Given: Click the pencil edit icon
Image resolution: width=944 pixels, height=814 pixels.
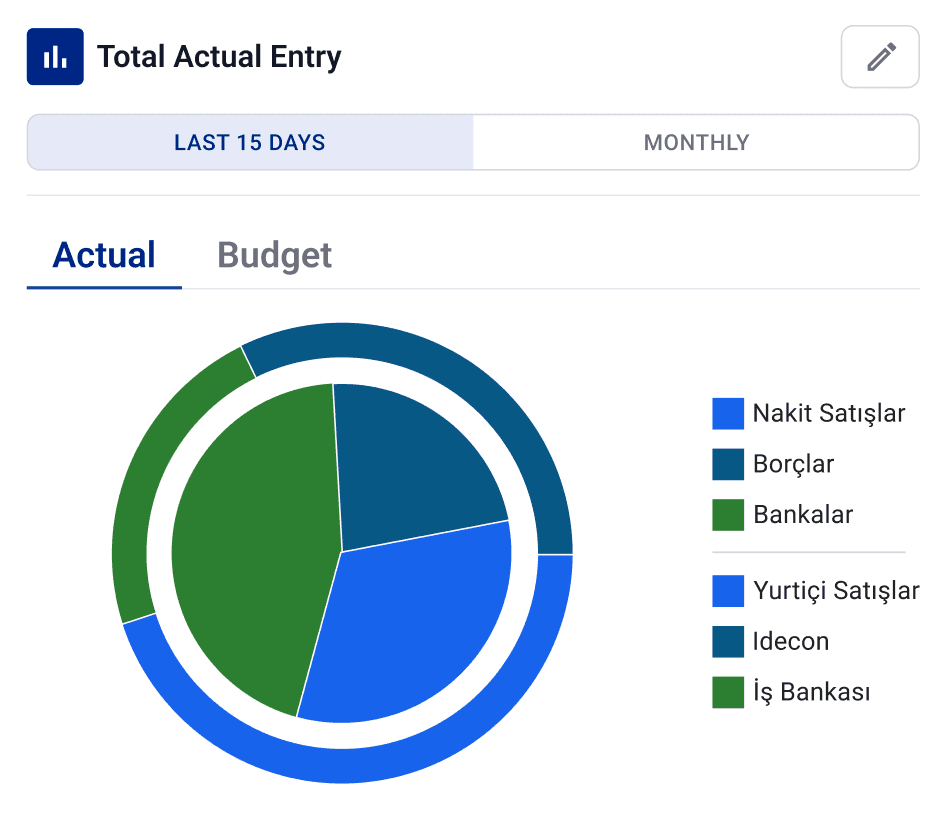Looking at the screenshot, I should (x=880, y=57).
